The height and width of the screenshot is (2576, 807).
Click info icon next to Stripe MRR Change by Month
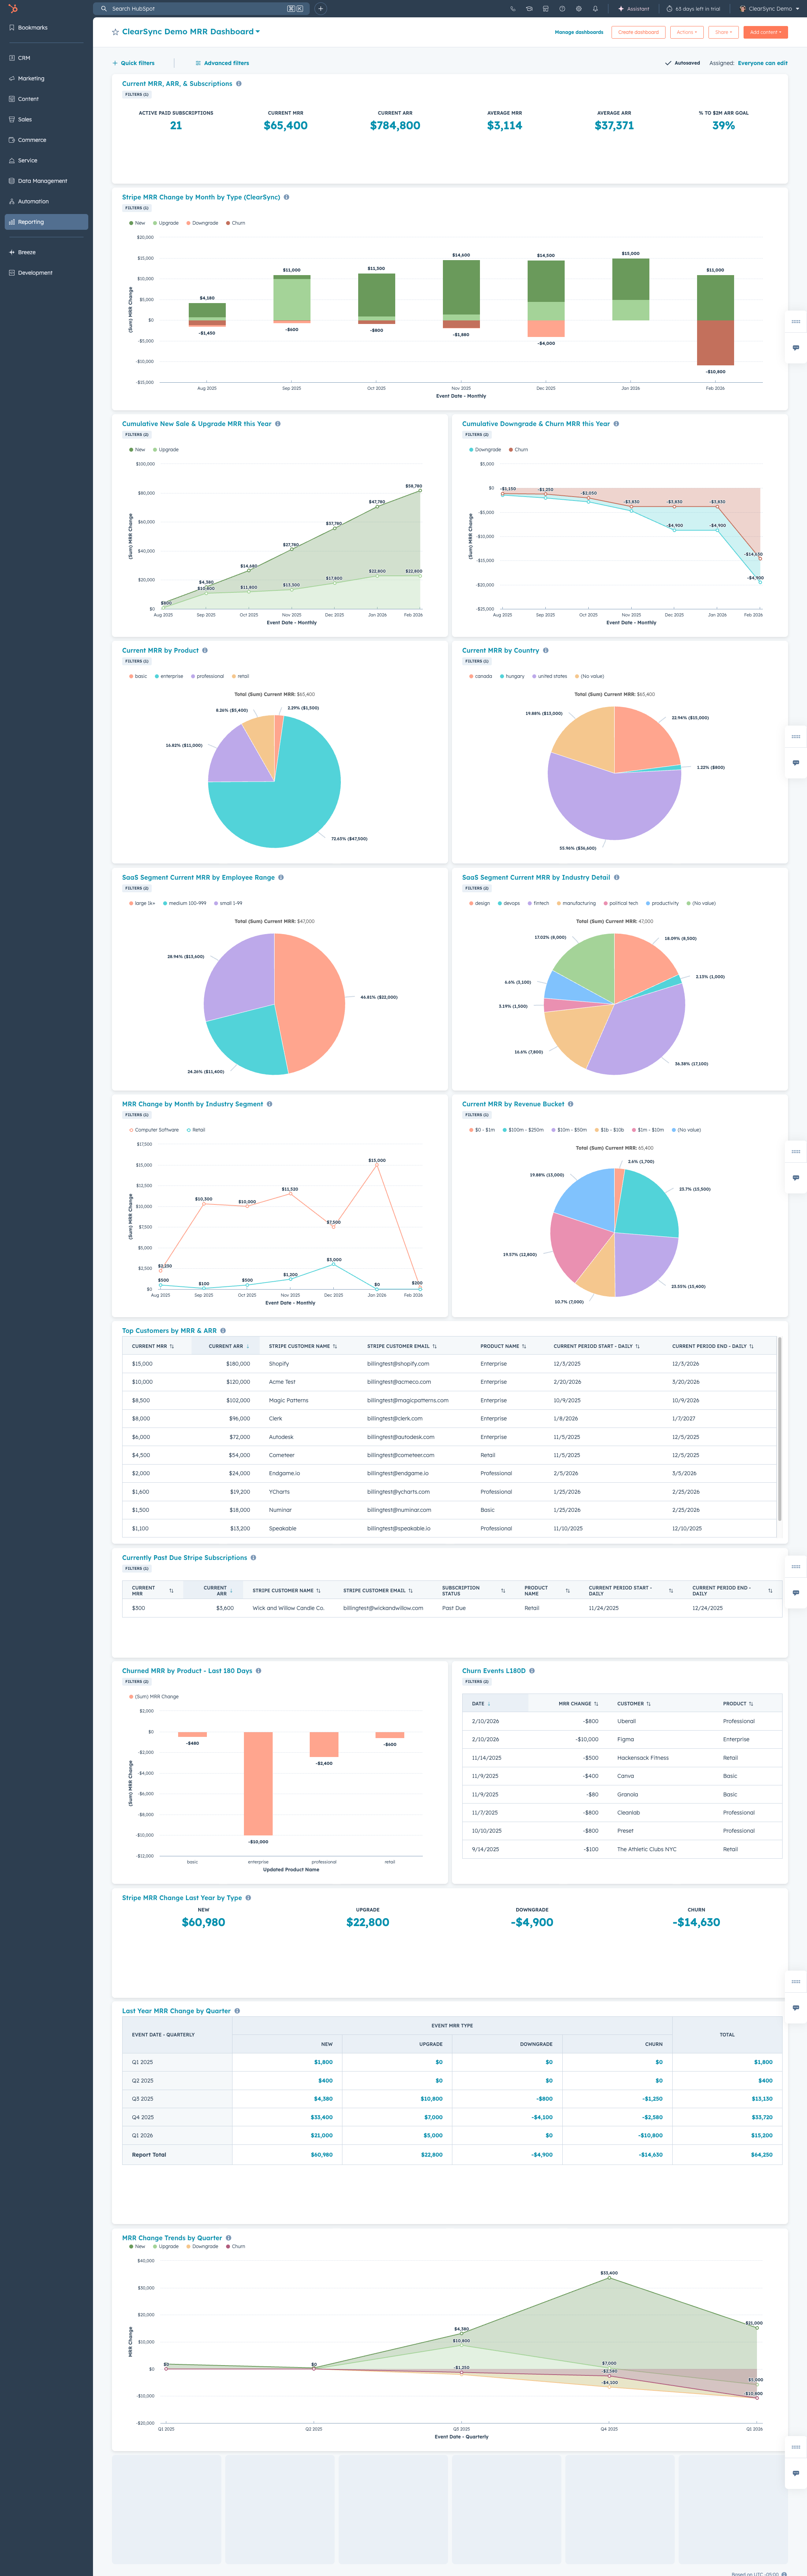[x=286, y=197]
